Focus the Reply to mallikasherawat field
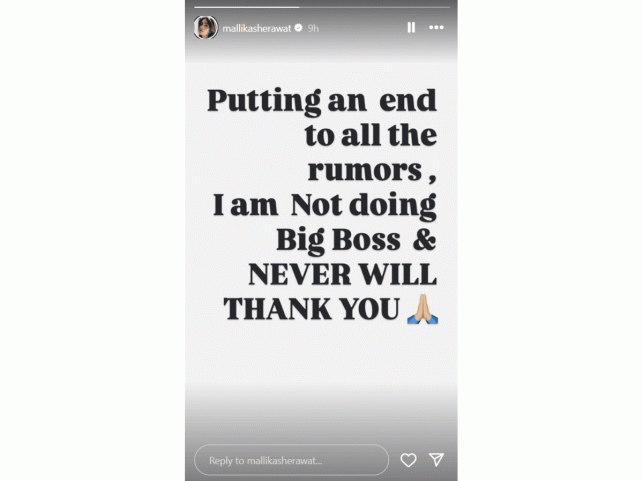The height and width of the screenshot is (481, 643). click(291, 460)
